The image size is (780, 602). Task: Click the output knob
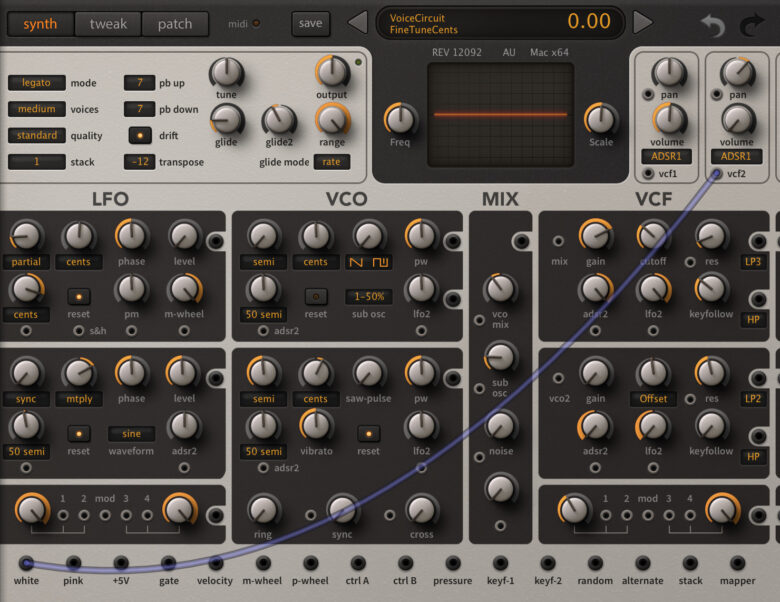tap(332, 72)
